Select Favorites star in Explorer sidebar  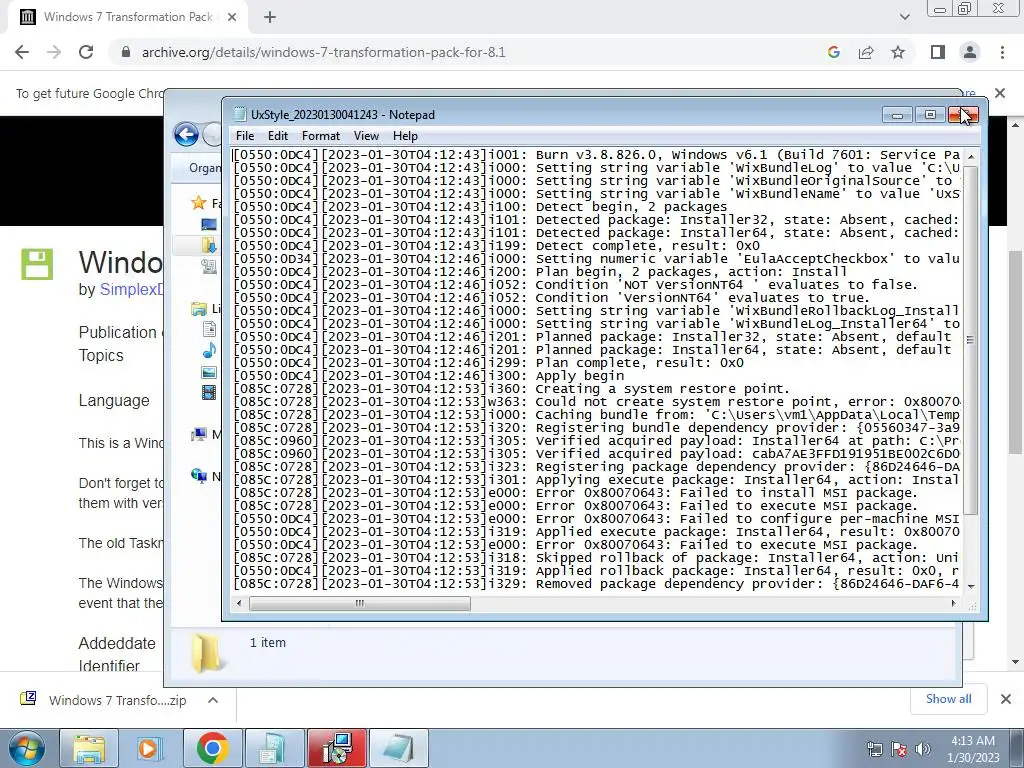tap(199, 202)
